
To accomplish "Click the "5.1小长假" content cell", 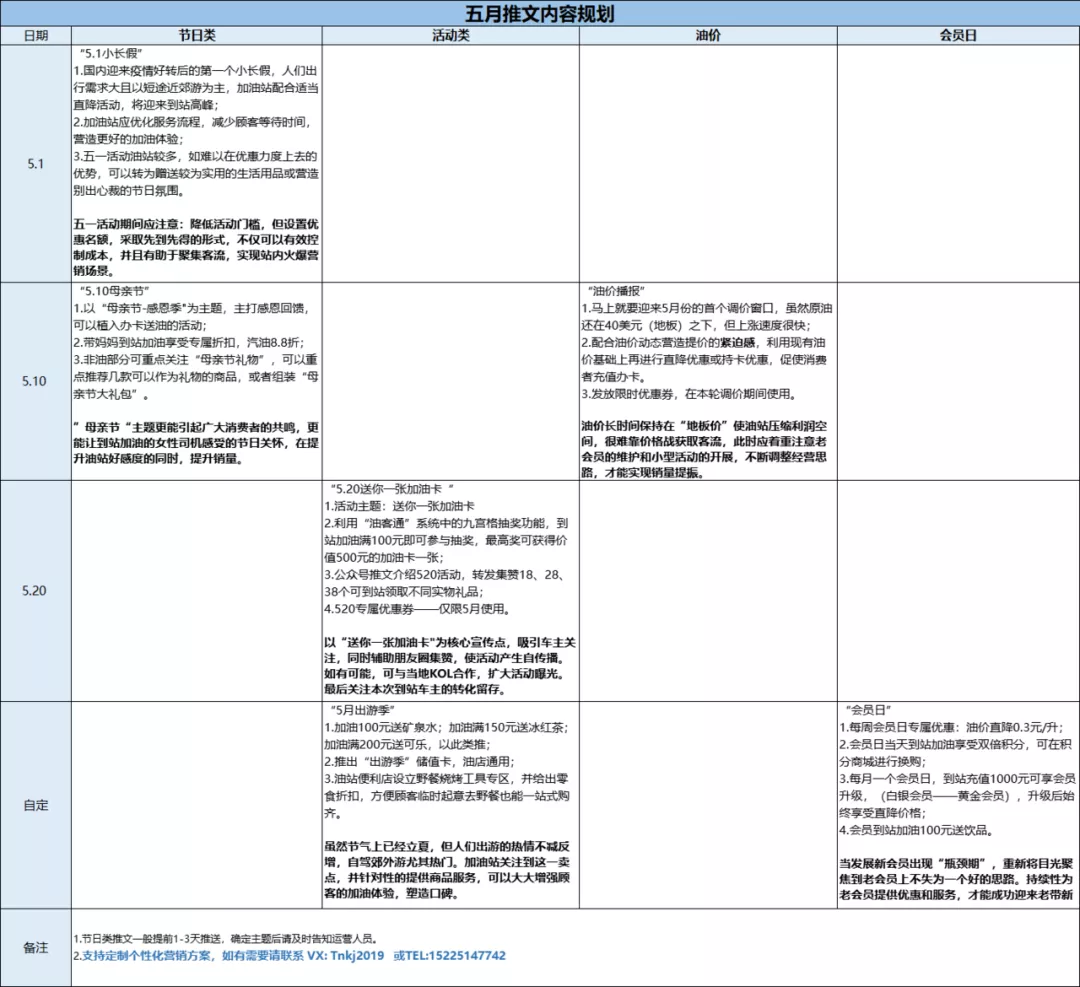I will [197, 163].
